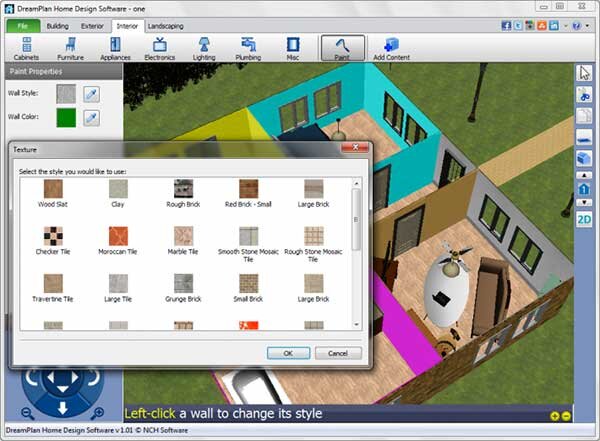Open the Cabinets category
Screen dimensions: 600x441
(26, 48)
